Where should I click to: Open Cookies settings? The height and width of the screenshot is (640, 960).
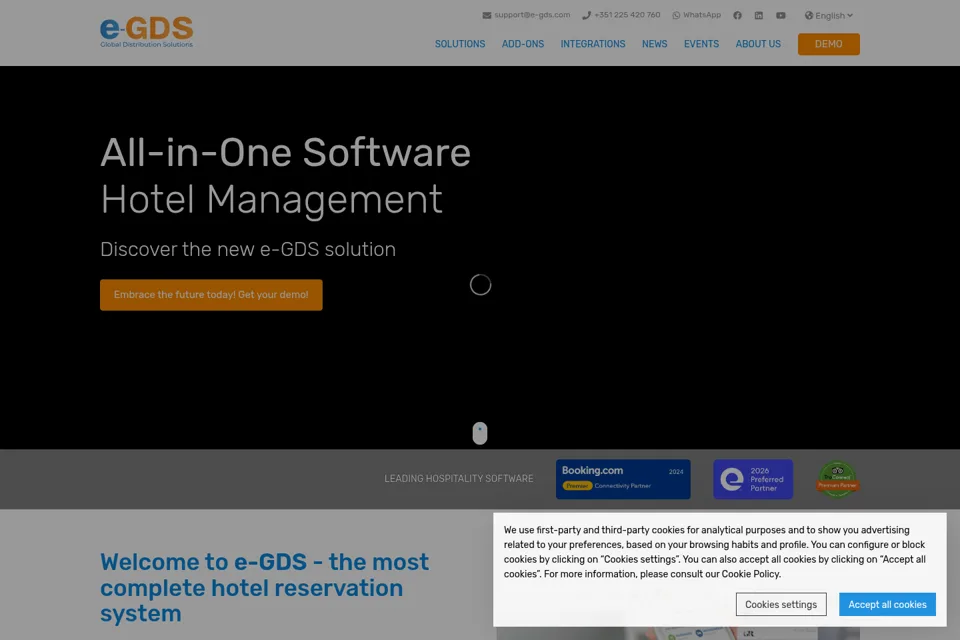click(781, 604)
